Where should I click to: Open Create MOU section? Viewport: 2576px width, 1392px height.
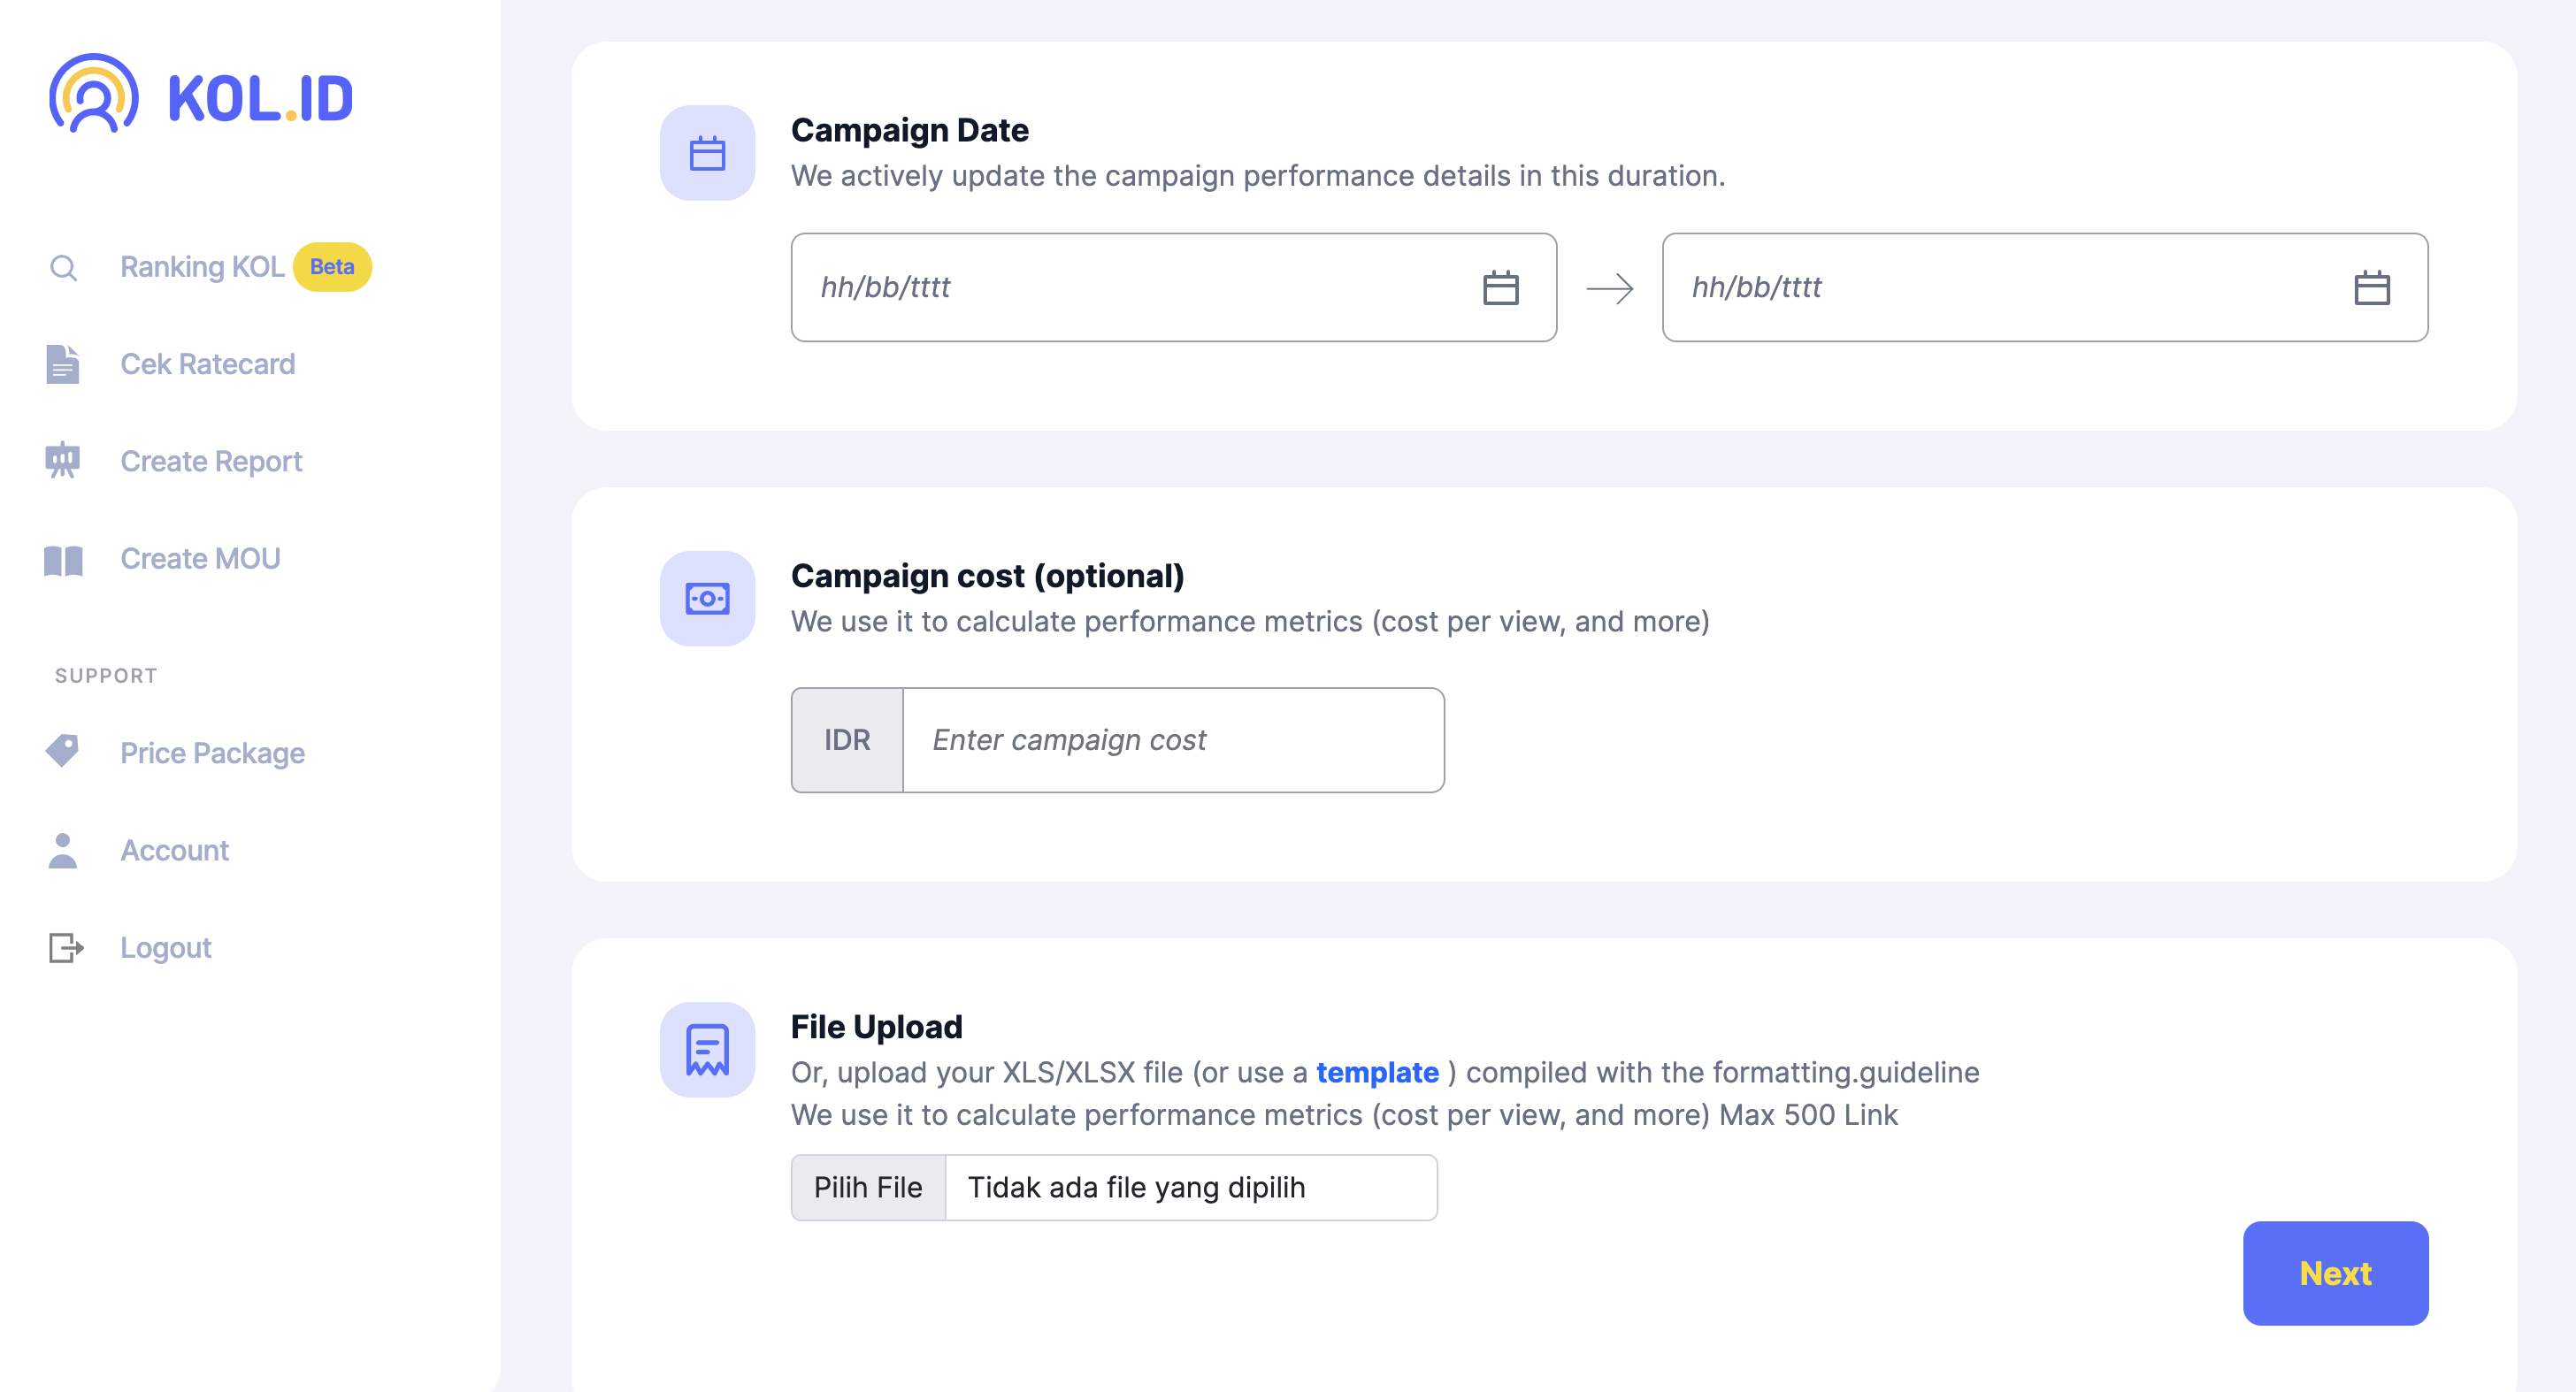(200, 559)
